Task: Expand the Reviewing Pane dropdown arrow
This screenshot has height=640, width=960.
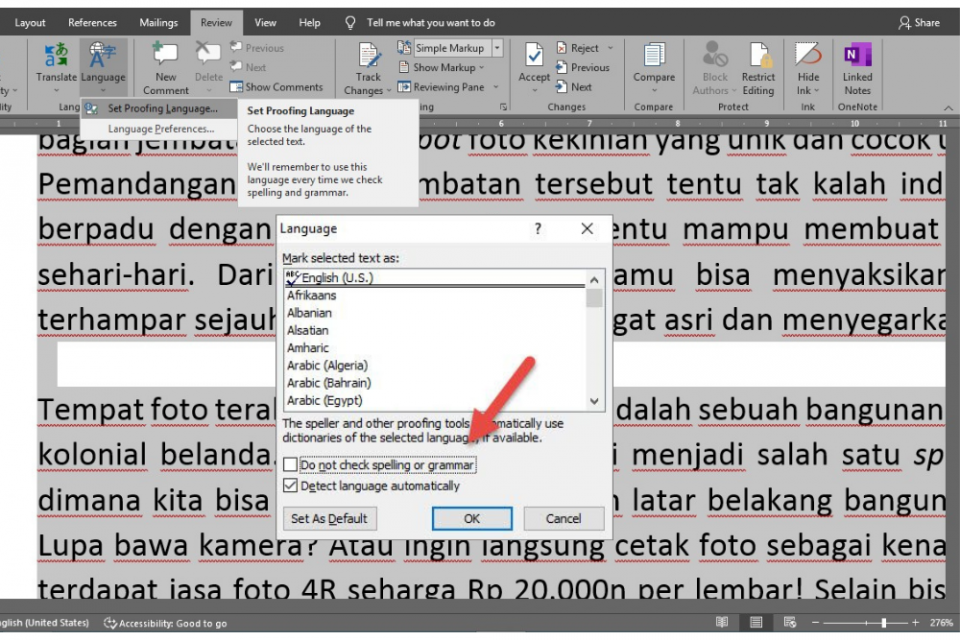Action: pyautogui.click(x=496, y=87)
